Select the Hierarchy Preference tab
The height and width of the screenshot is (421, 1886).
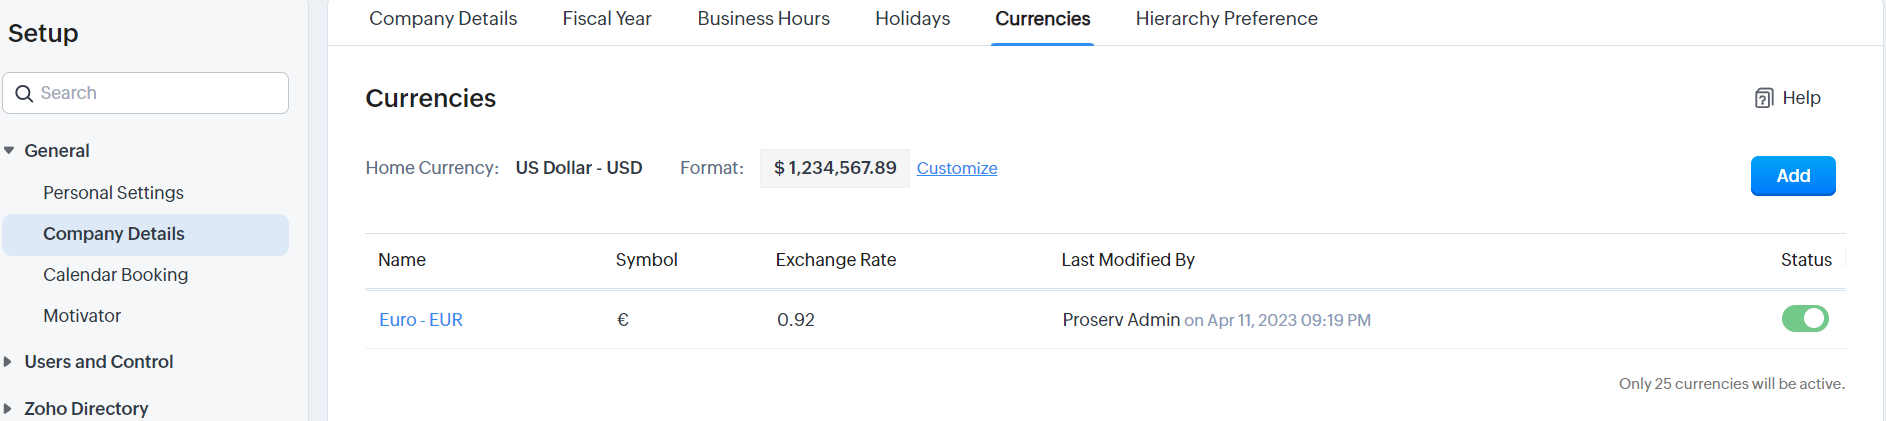point(1227,19)
